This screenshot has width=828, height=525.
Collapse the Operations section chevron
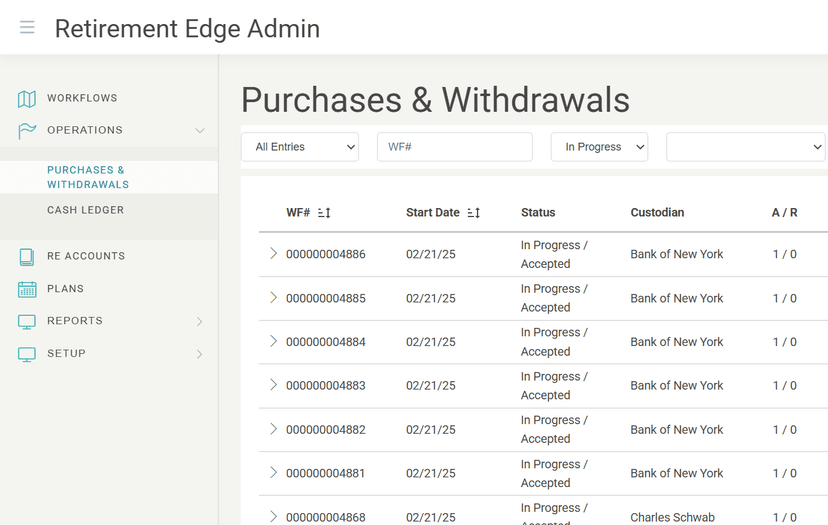(x=200, y=130)
